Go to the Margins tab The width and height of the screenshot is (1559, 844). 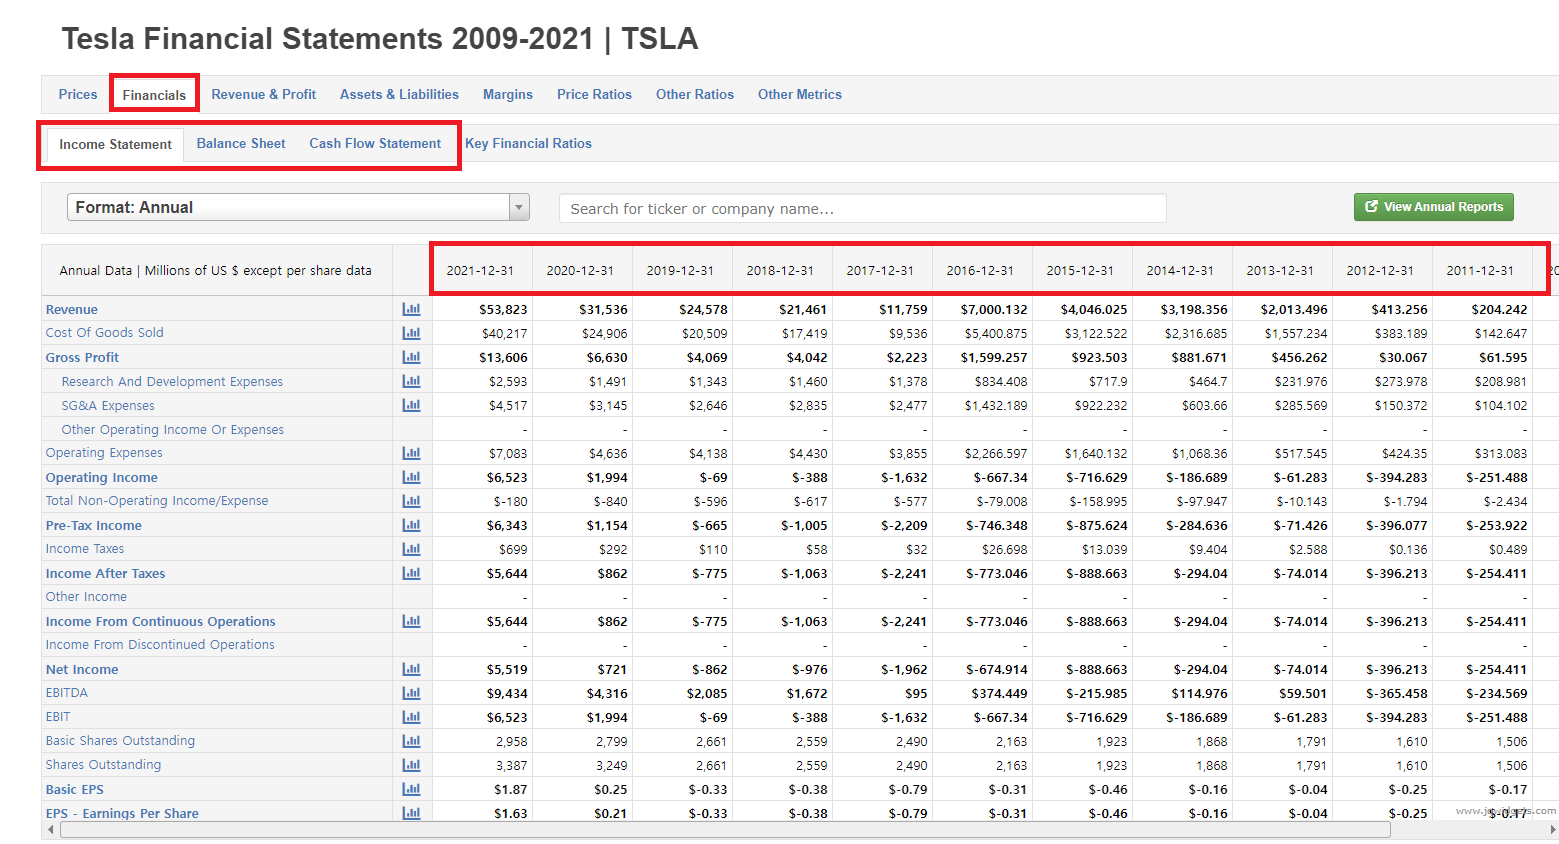[x=508, y=94]
